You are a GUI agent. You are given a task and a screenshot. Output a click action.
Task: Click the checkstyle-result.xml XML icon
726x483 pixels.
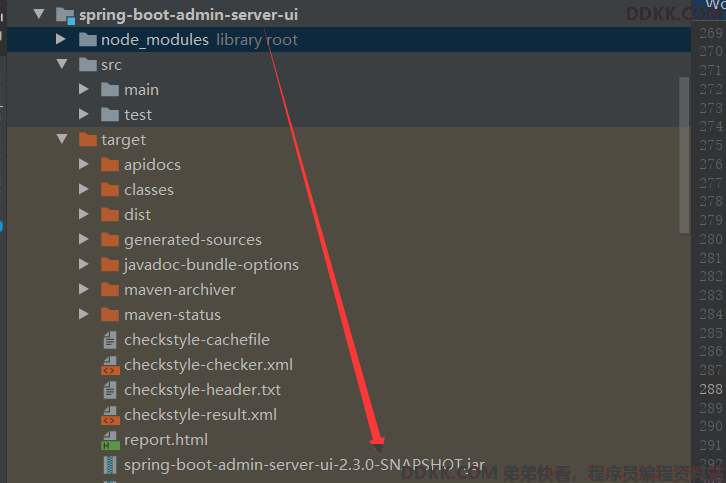click(110, 415)
